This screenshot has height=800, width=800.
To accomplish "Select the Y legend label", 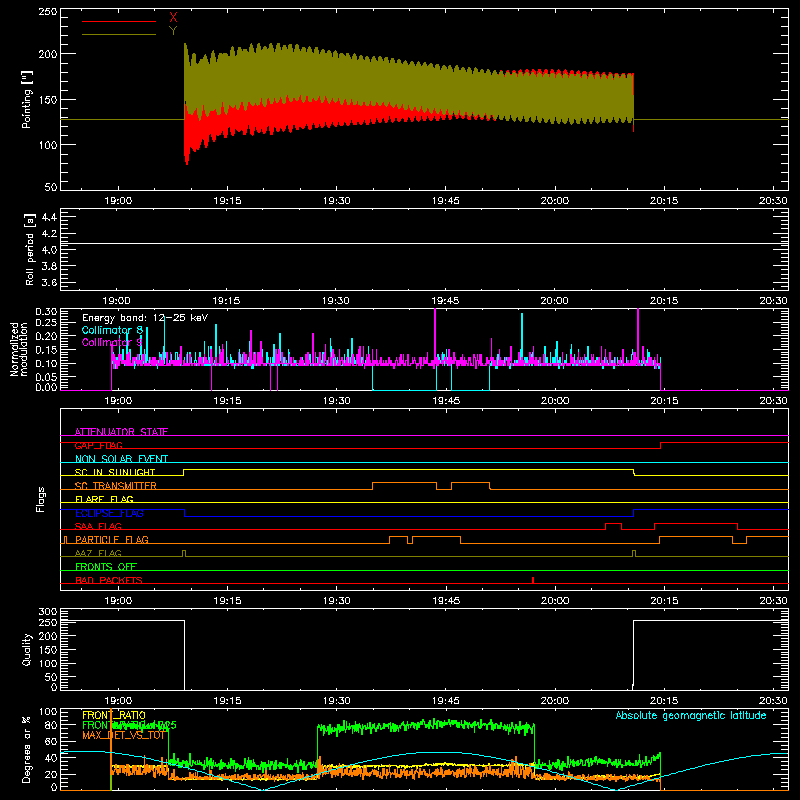I will (x=173, y=31).
